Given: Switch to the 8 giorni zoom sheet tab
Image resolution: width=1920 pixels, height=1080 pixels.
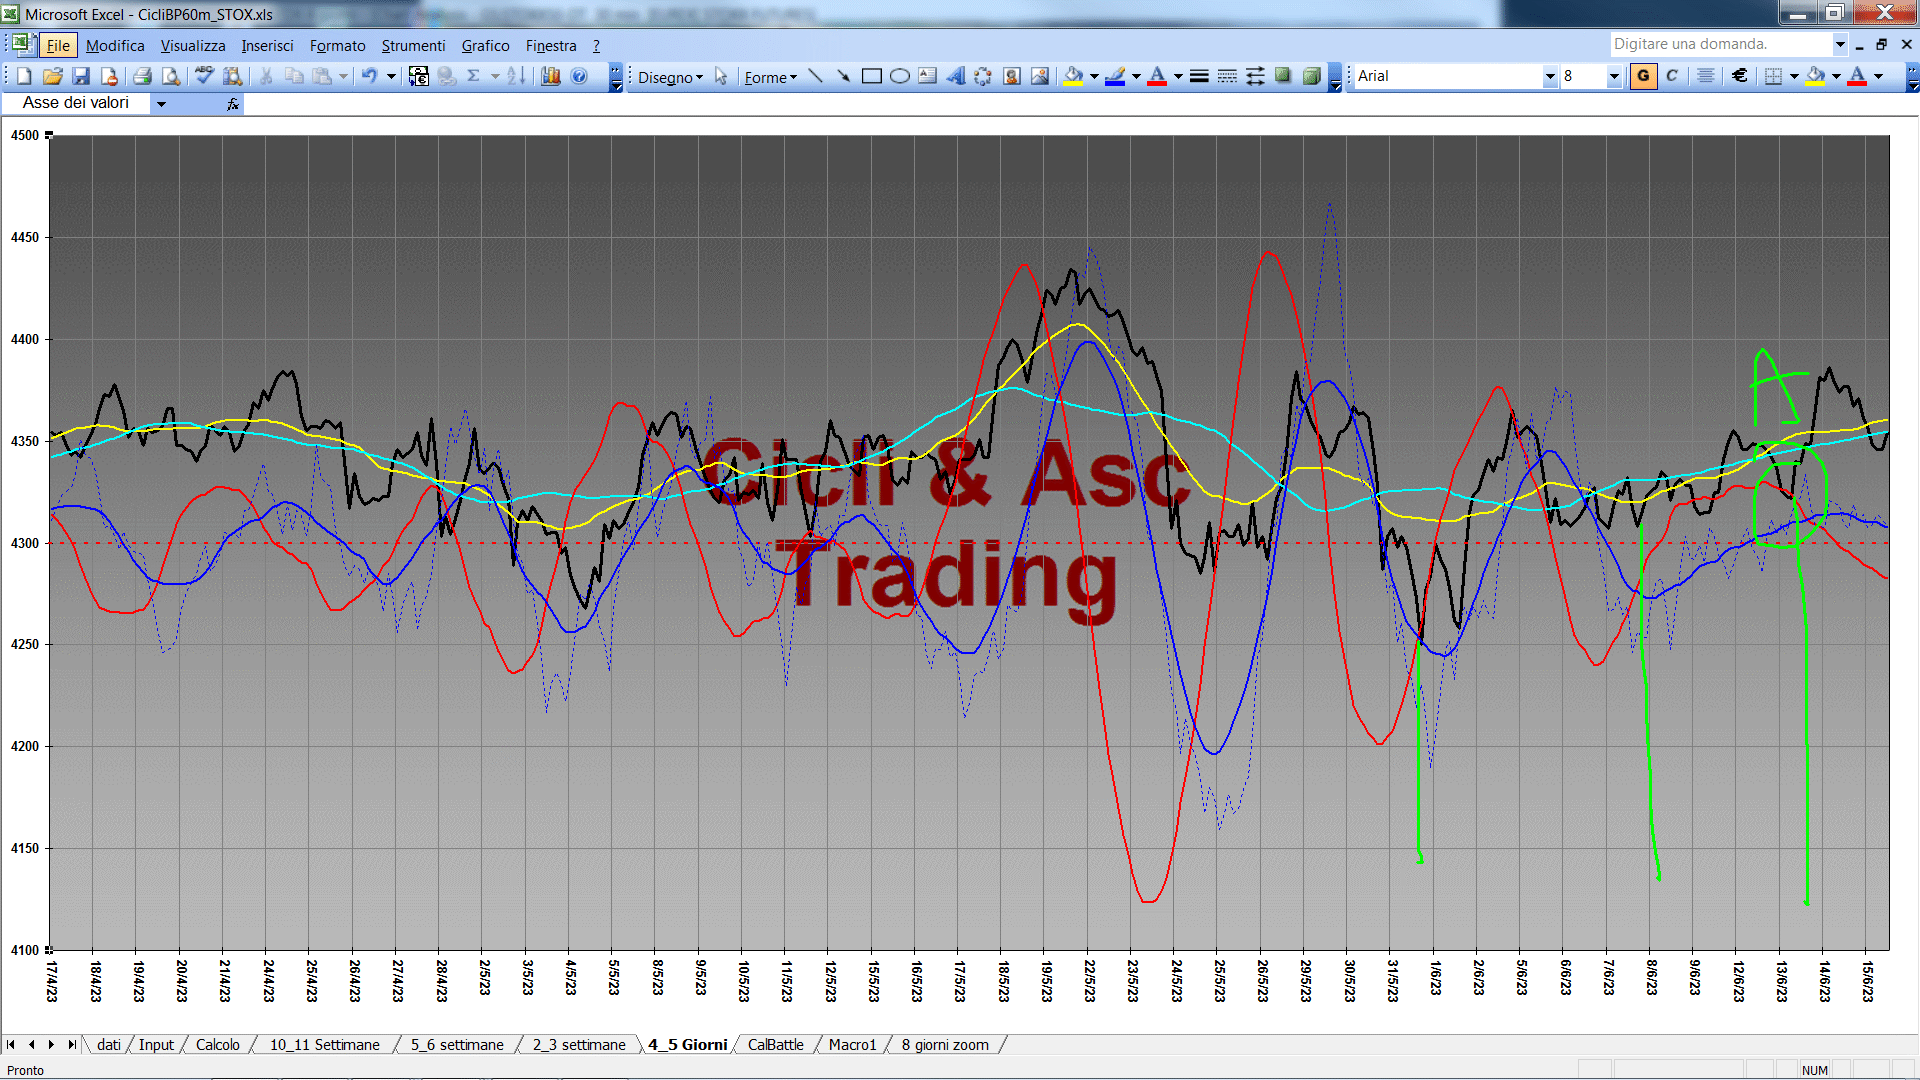Looking at the screenshot, I should [x=945, y=1045].
